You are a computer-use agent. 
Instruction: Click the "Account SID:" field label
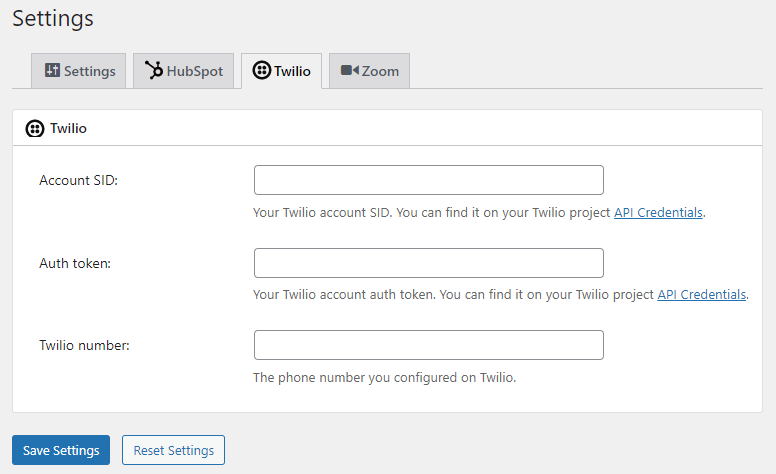79,181
